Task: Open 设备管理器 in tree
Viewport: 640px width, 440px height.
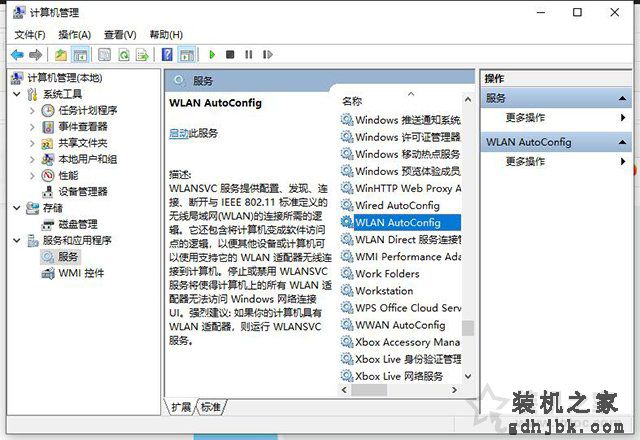Action: [x=83, y=191]
